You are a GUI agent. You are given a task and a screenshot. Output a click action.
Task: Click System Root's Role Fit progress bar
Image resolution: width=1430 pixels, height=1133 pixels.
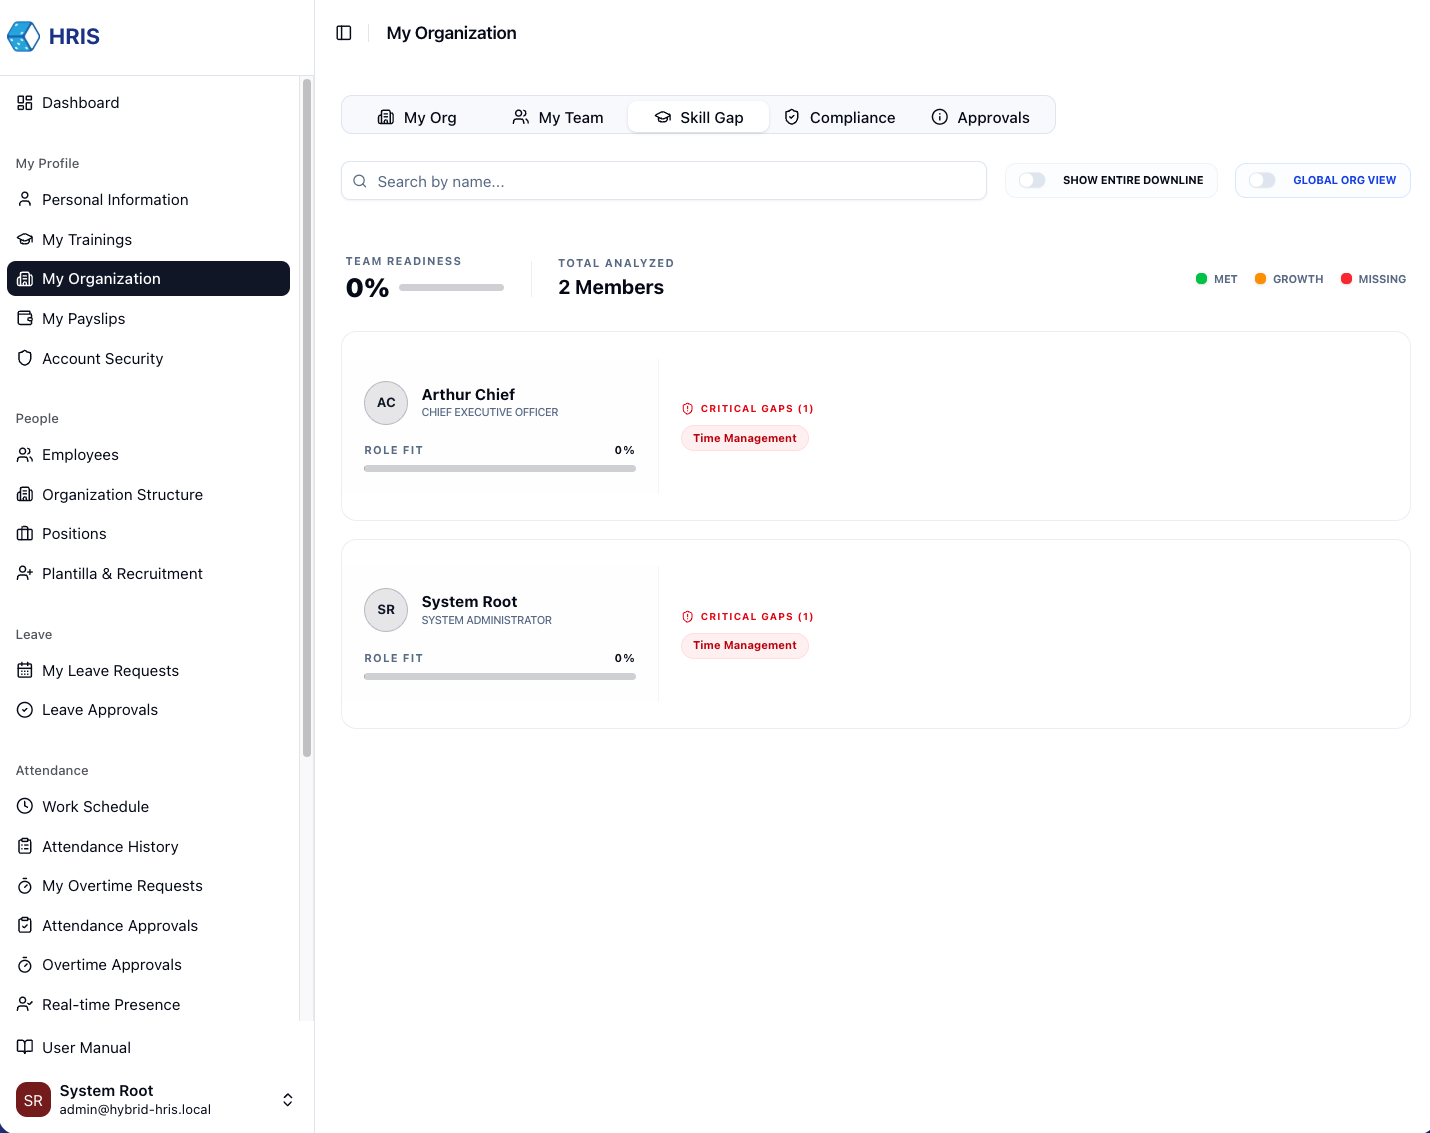(x=500, y=676)
